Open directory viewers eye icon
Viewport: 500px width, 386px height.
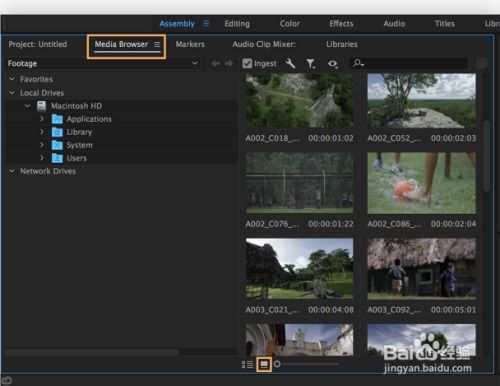tap(333, 63)
